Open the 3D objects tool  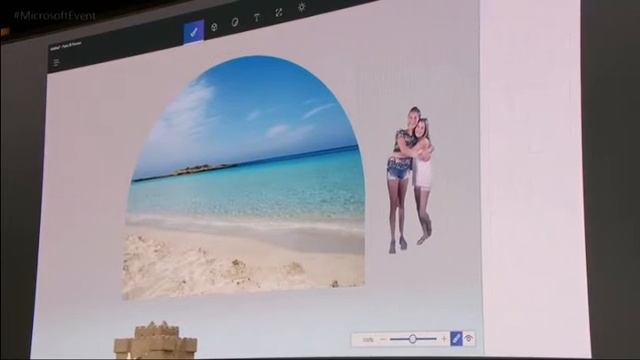click(x=214, y=27)
